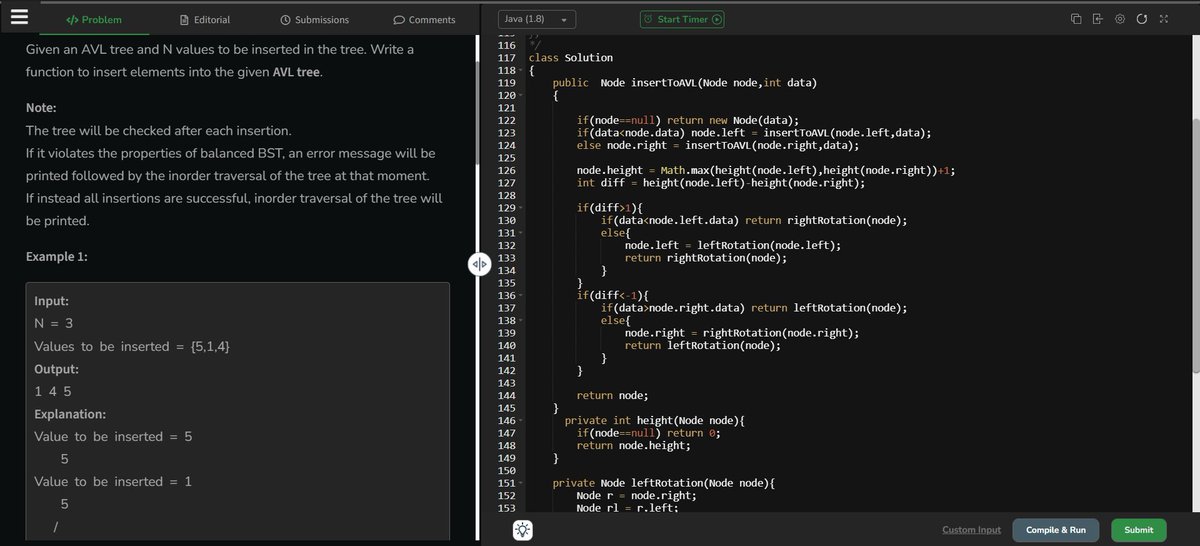Click Compile & Run

pyautogui.click(x=1056, y=530)
